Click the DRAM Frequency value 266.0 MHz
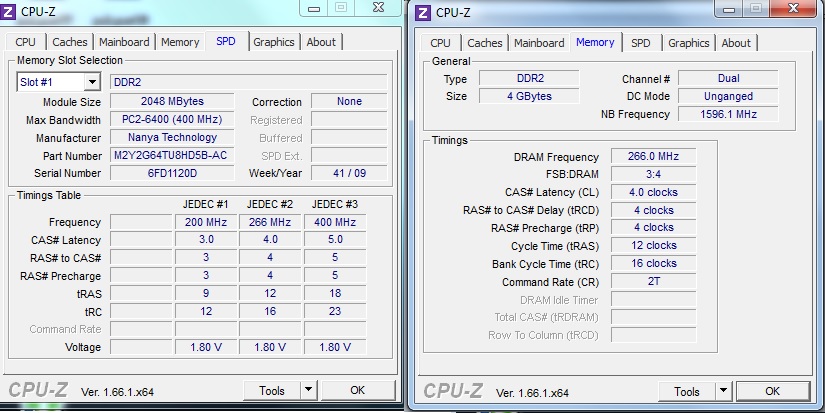Screen dimensions: 825x413 coord(653,156)
